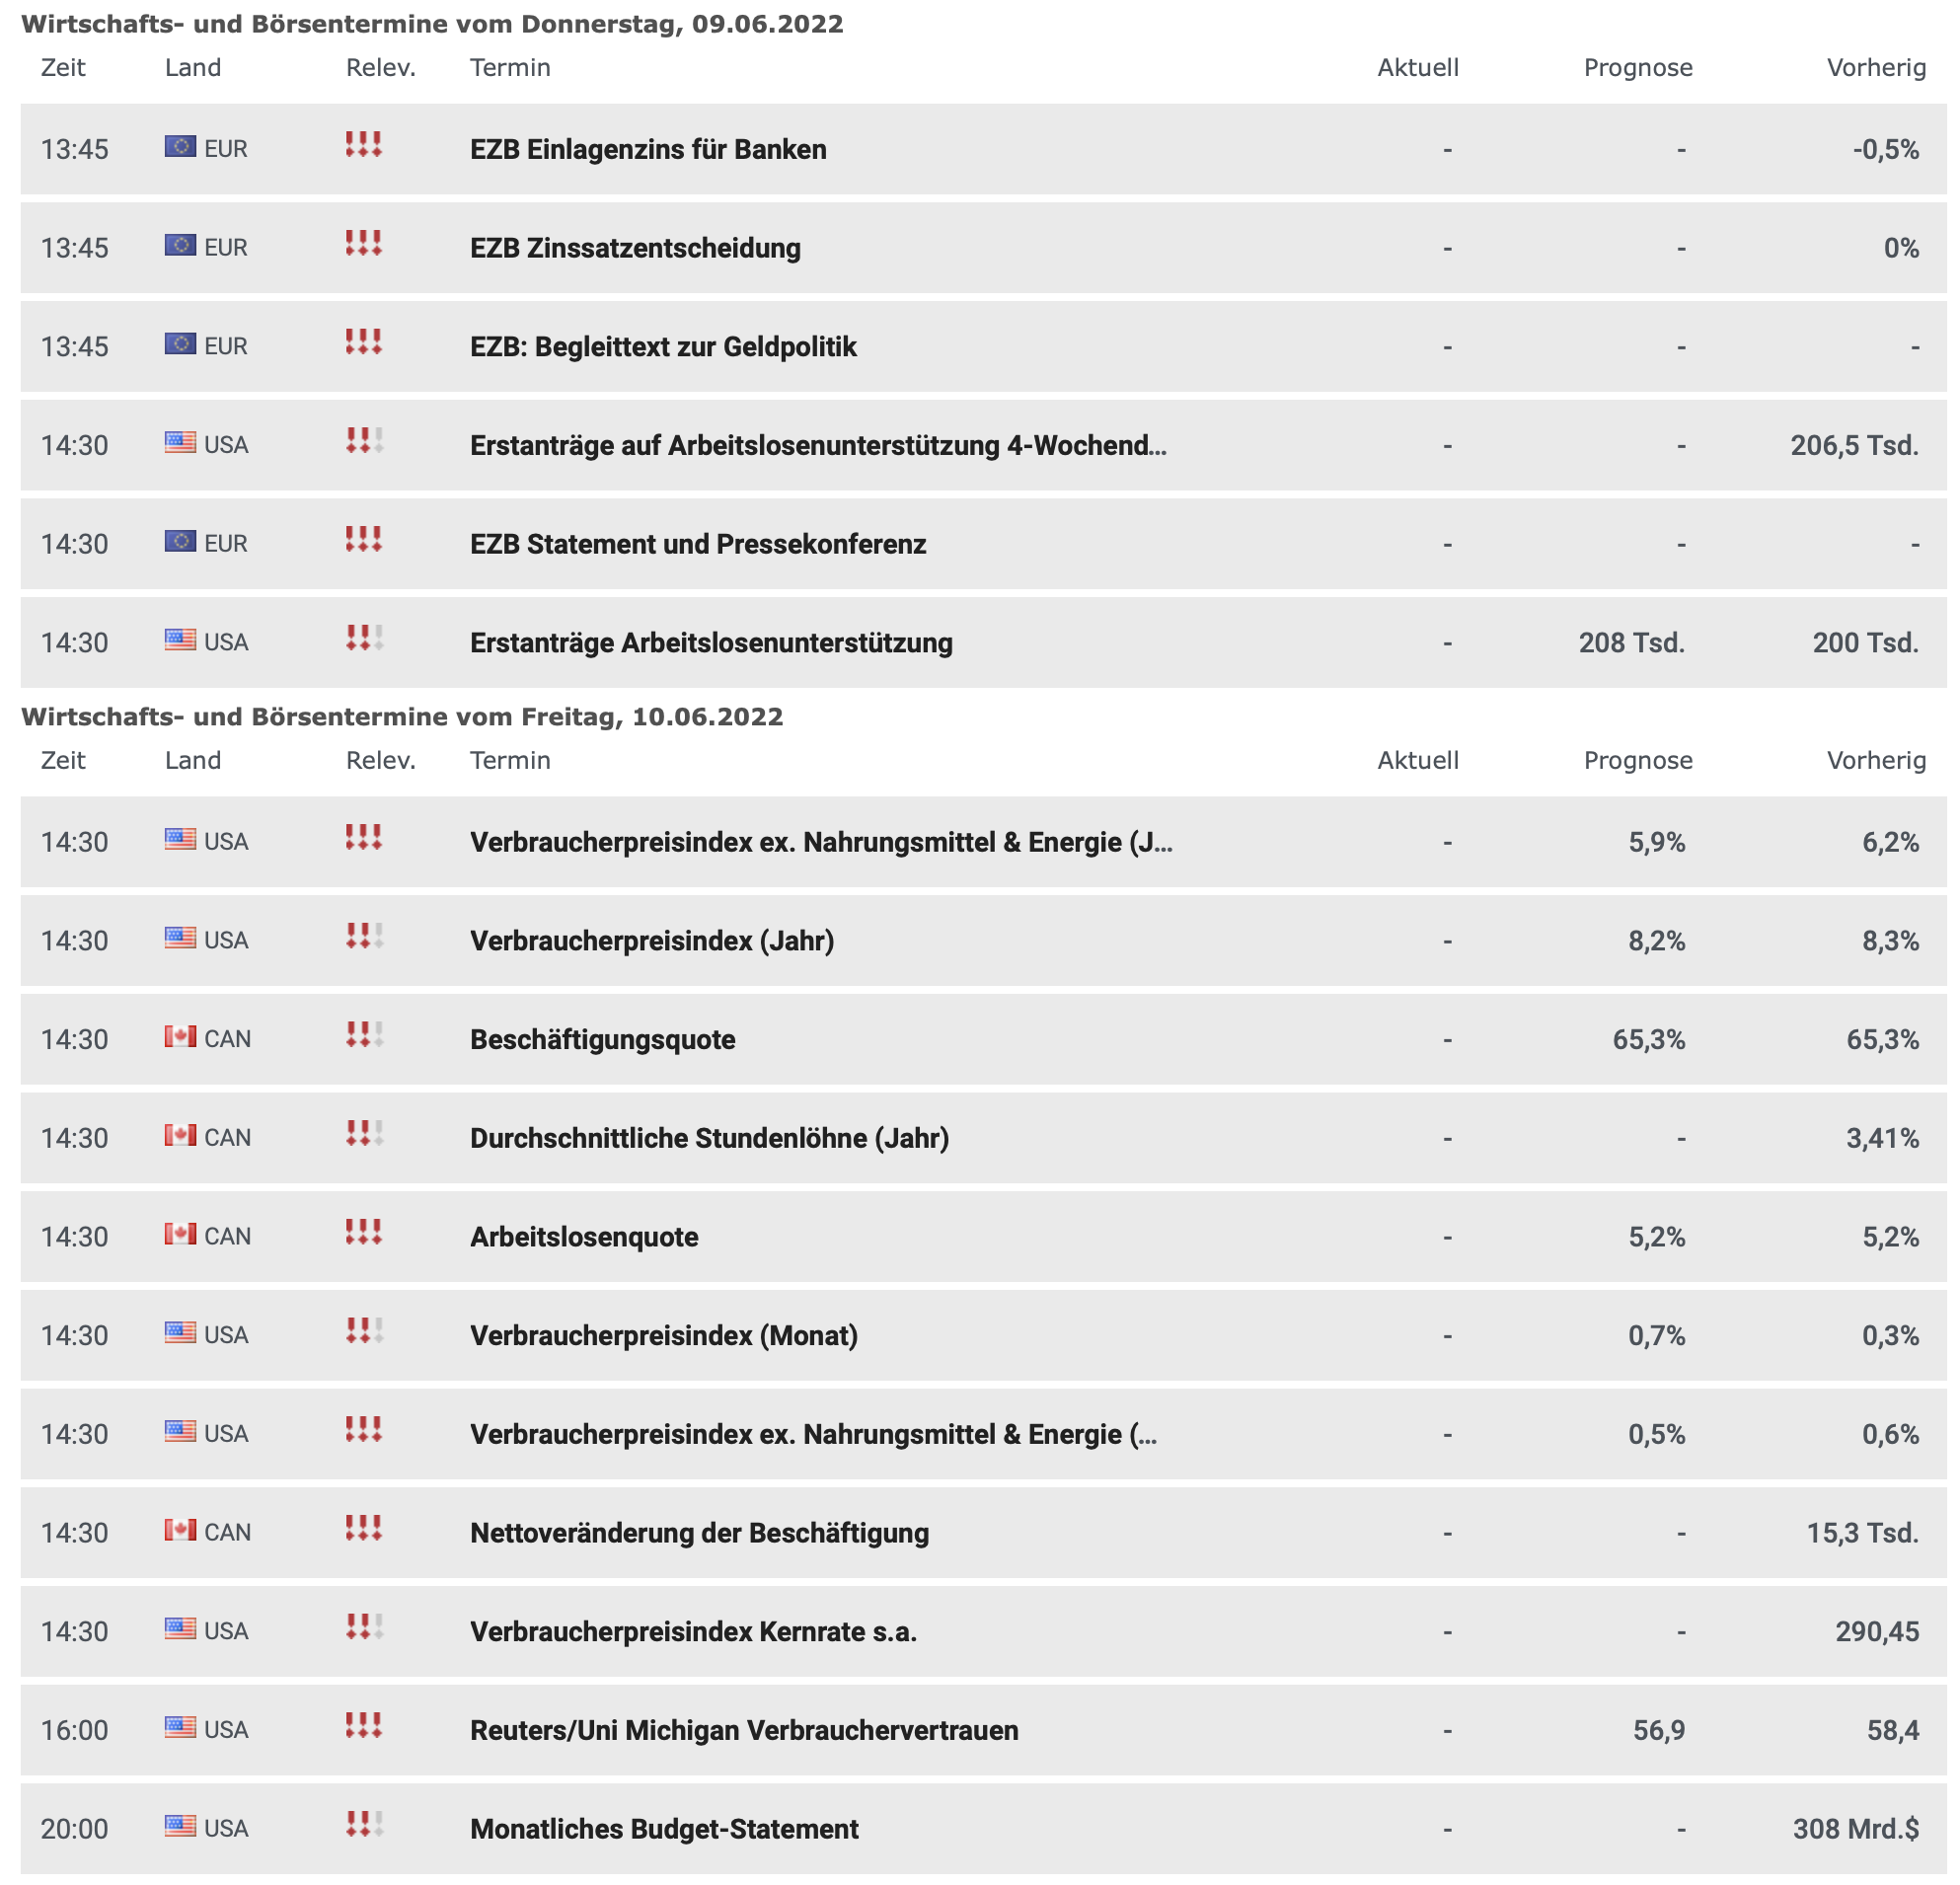
Task: Click relevance marks for Beschäftigungsquote
Action: pos(364,1035)
